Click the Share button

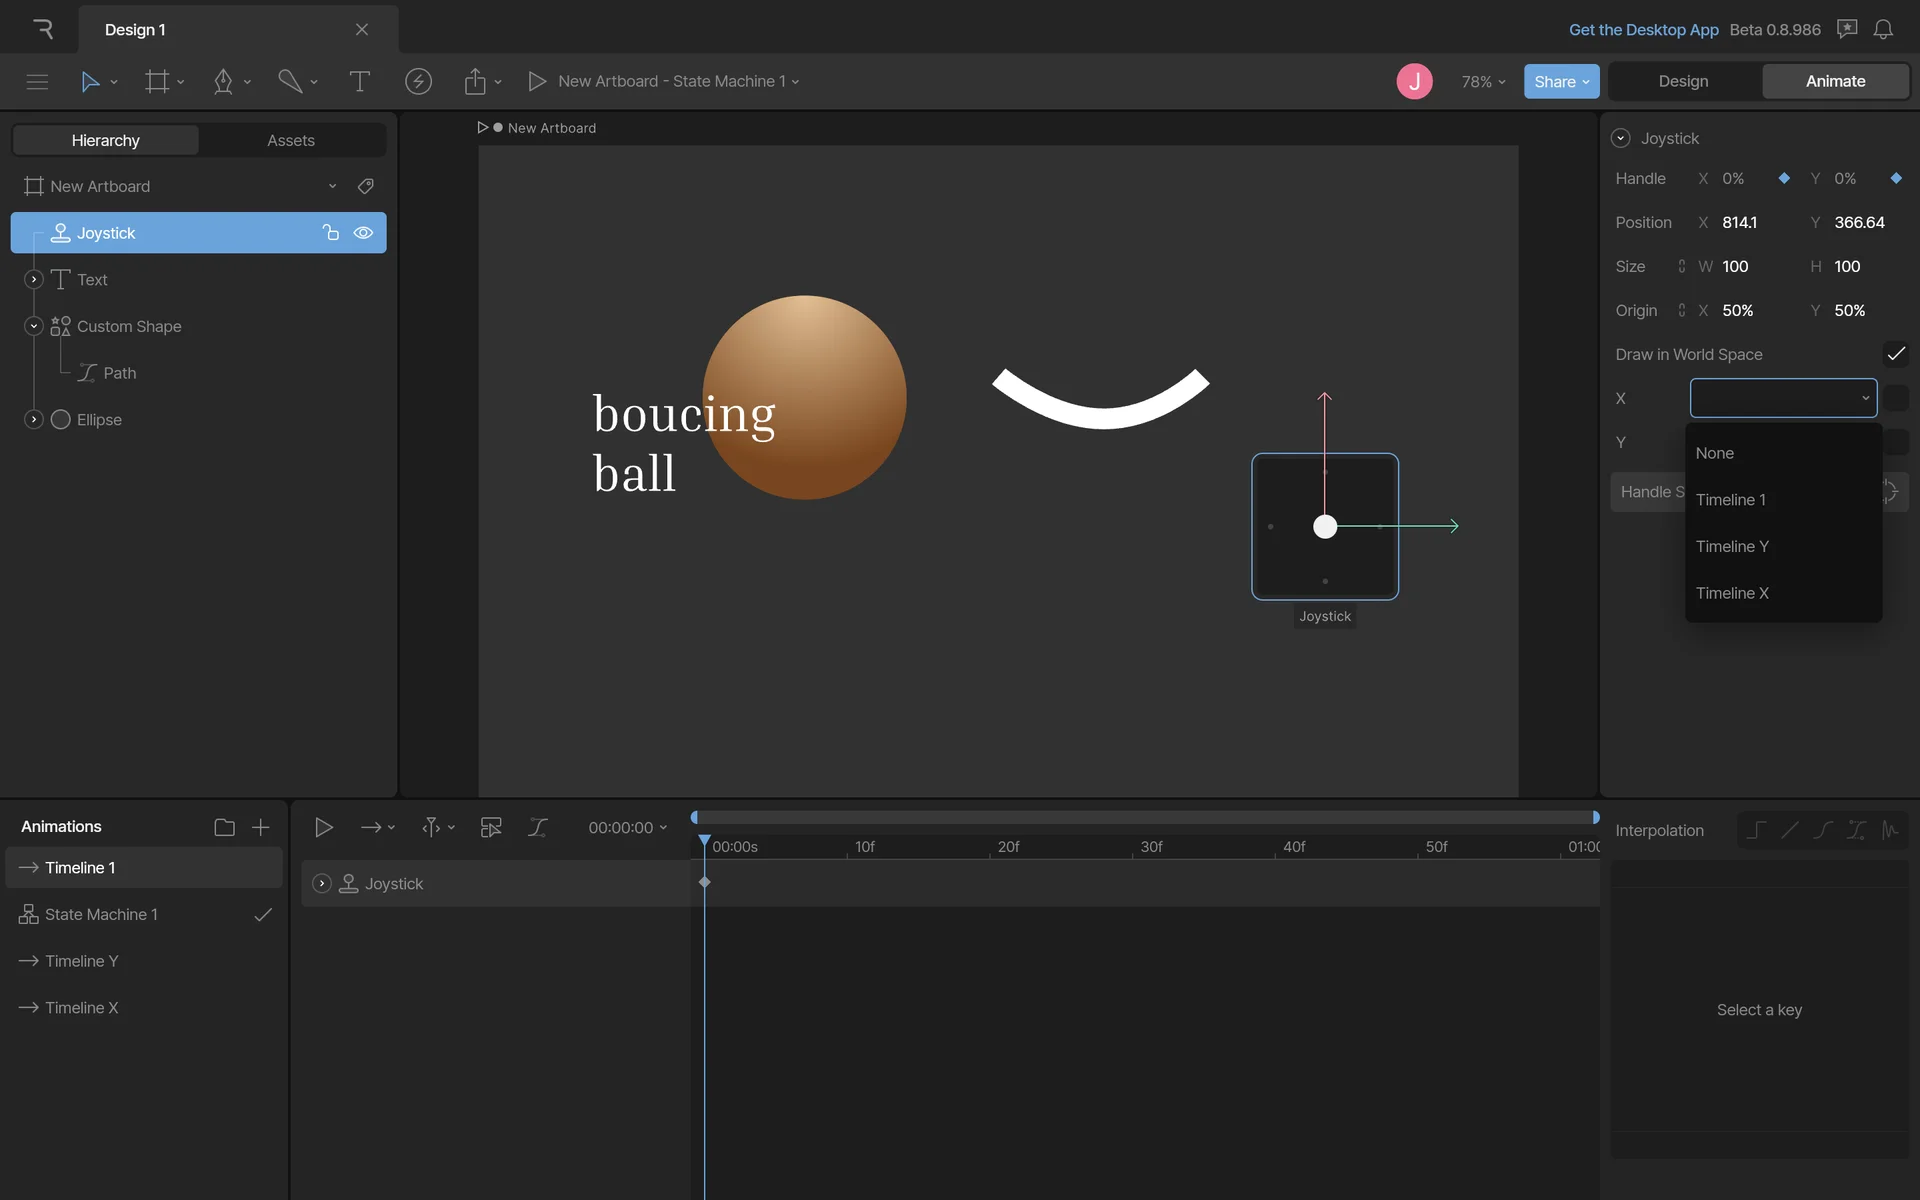click(x=1560, y=81)
